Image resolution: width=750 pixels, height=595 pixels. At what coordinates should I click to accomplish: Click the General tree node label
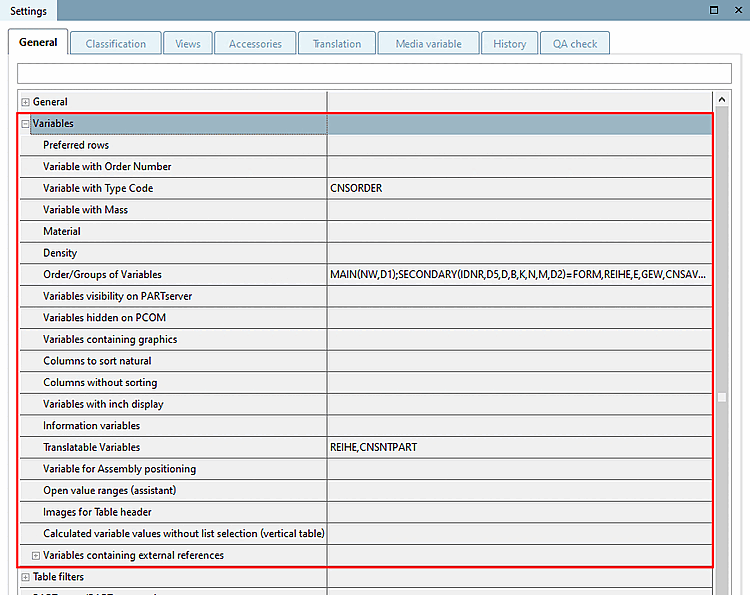[50, 102]
